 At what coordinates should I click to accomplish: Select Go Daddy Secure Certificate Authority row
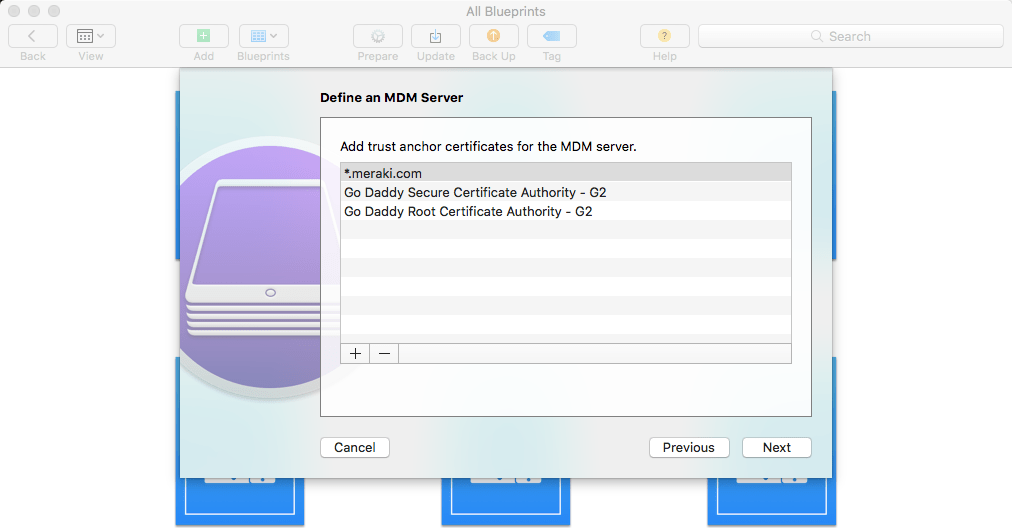(x=565, y=192)
